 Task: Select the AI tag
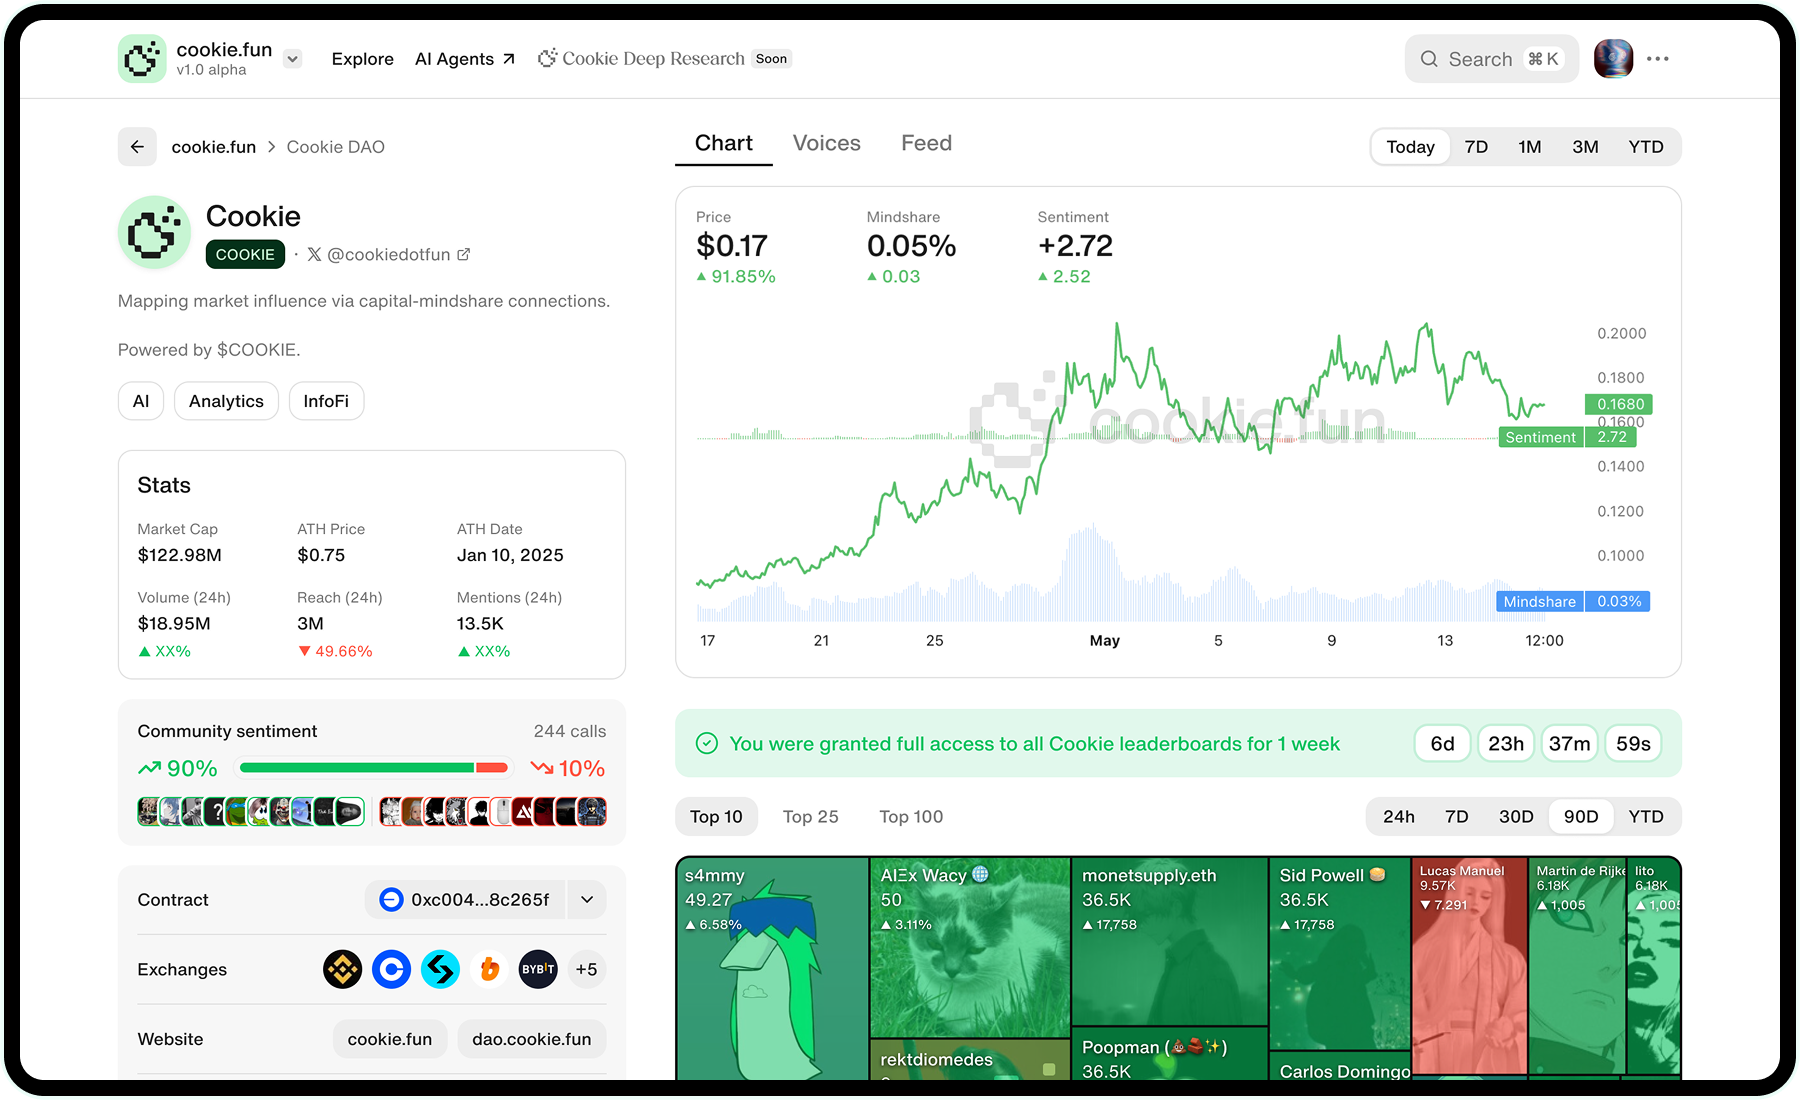point(141,401)
